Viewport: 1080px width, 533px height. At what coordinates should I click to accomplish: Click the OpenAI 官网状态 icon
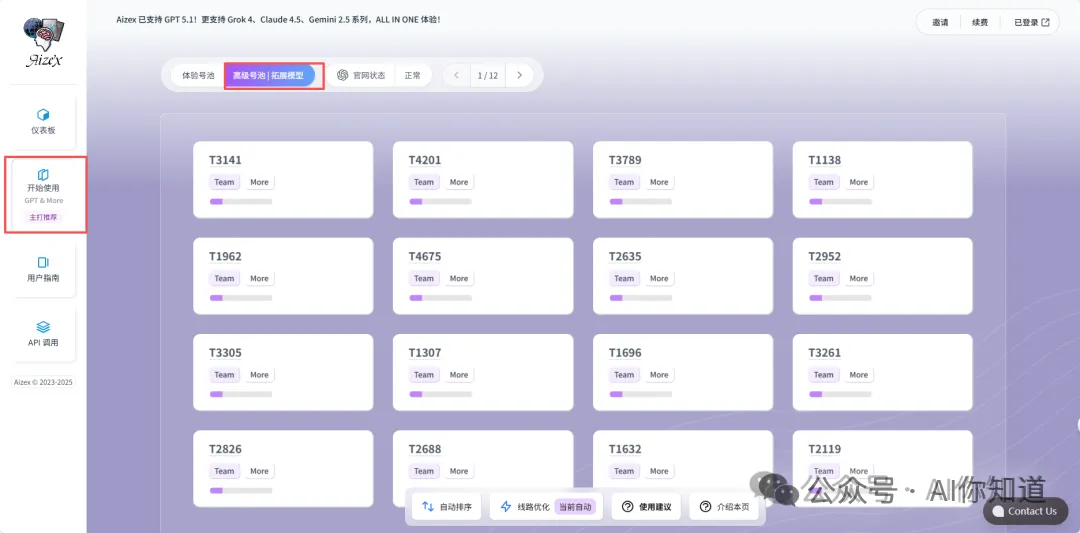click(342, 75)
